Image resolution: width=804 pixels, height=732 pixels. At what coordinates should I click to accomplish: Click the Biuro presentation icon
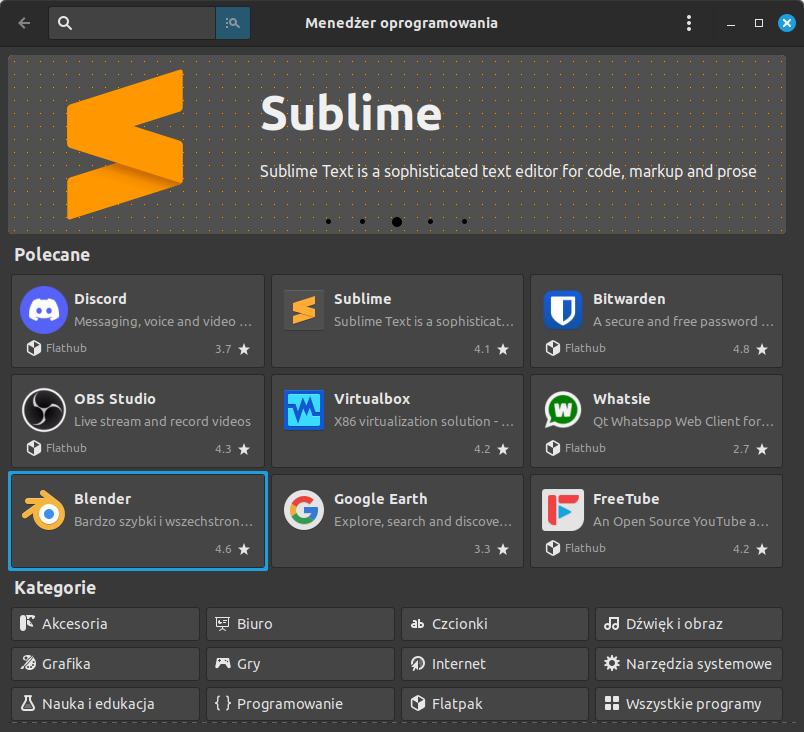pyautogui.click(x=222, y=623)
